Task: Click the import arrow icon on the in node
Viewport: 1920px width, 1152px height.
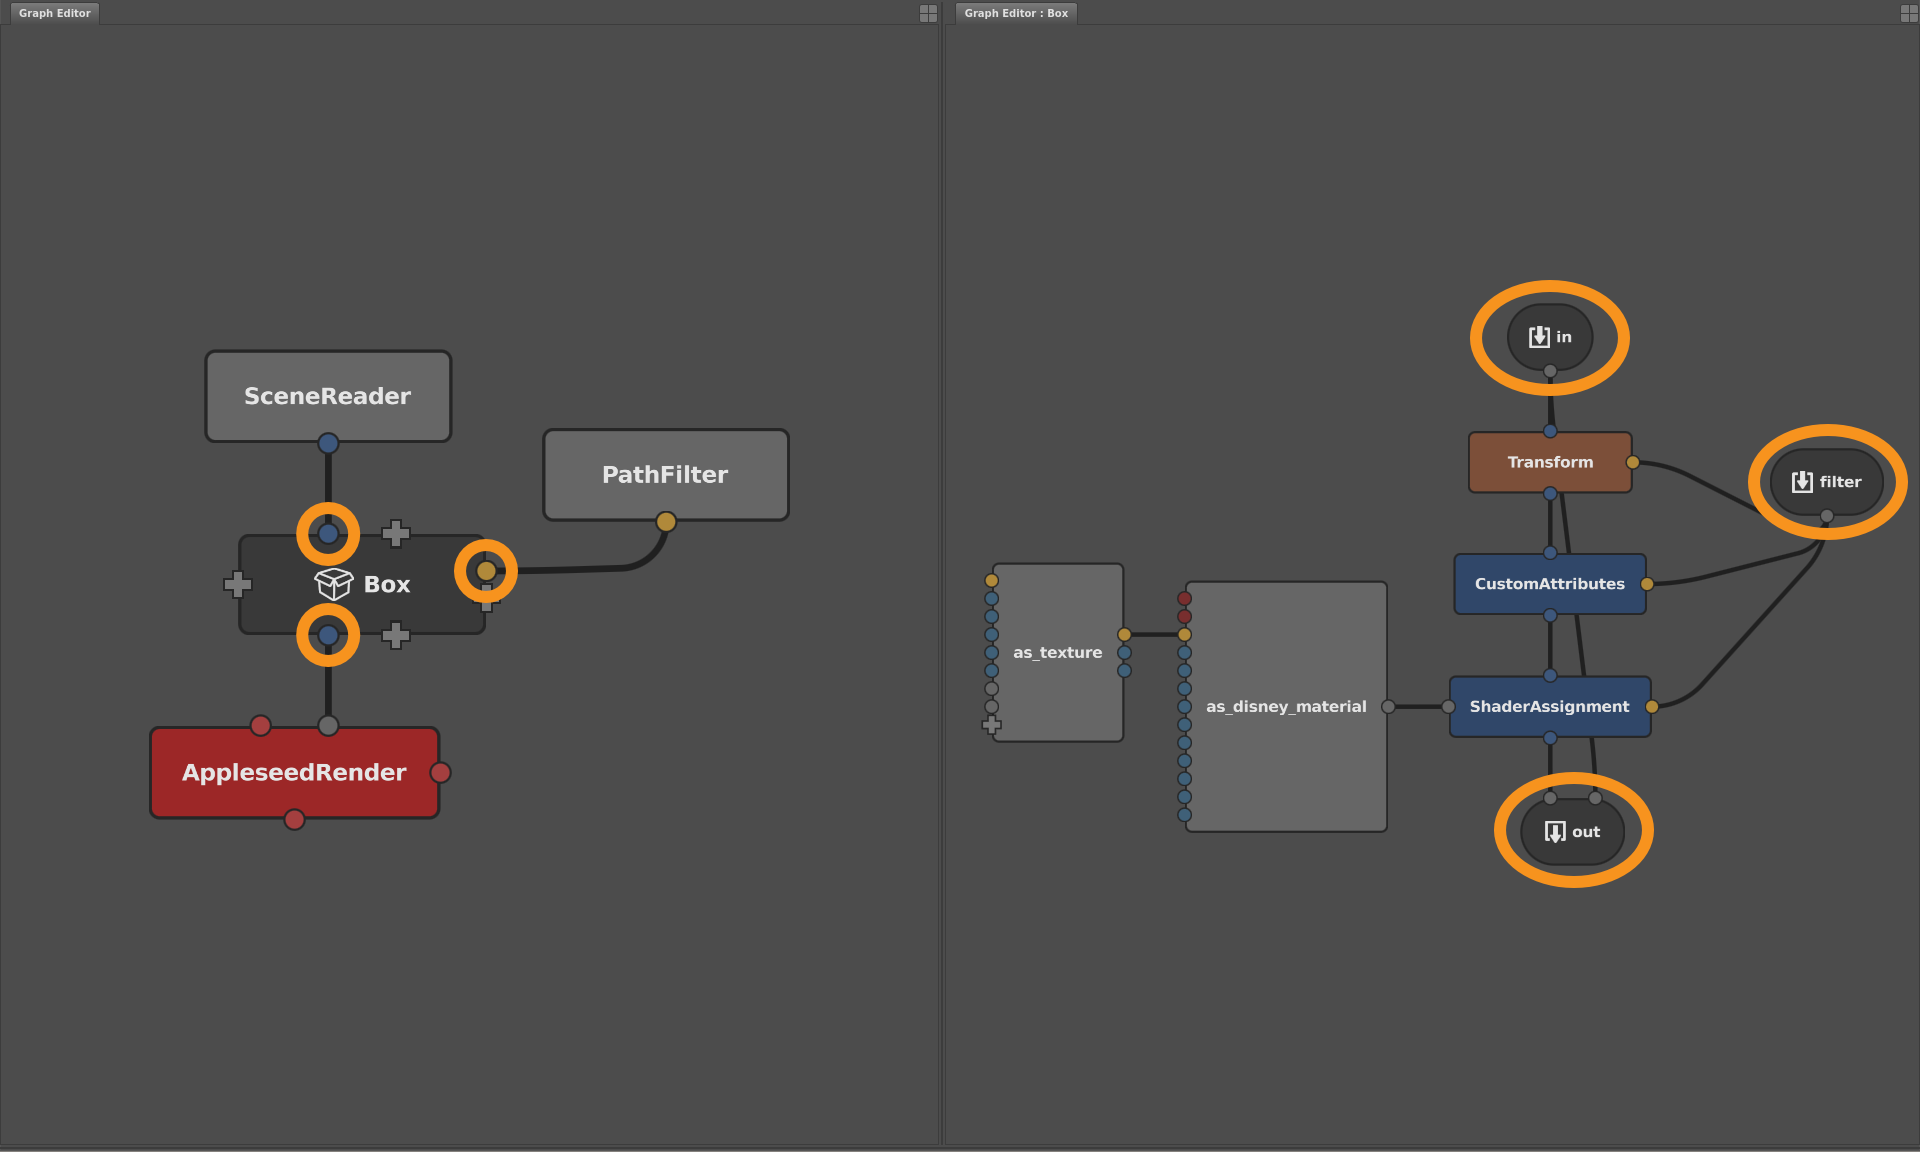Action: [1539, 337]
